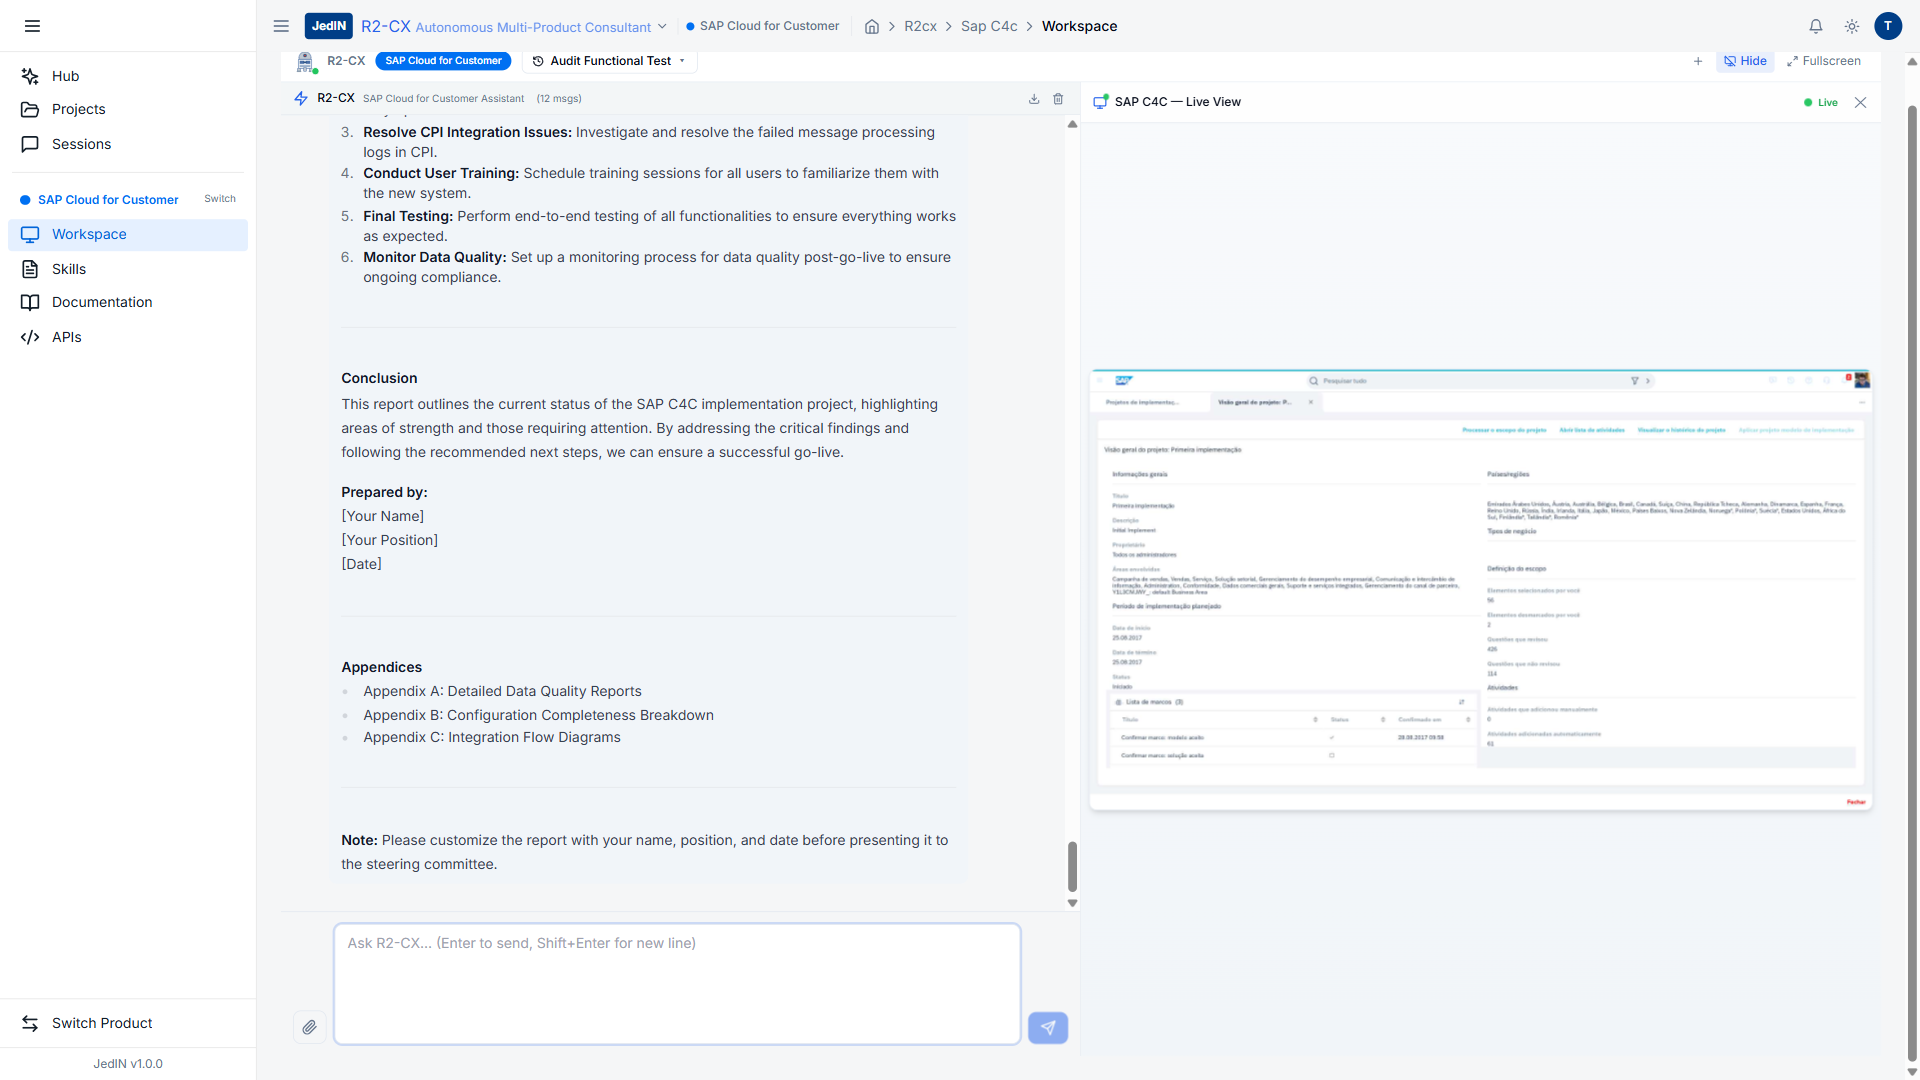Click the send message paper-plane button
Image resolution: width=1920 pixels, height=1080 pixels.
[1047, 1027]
